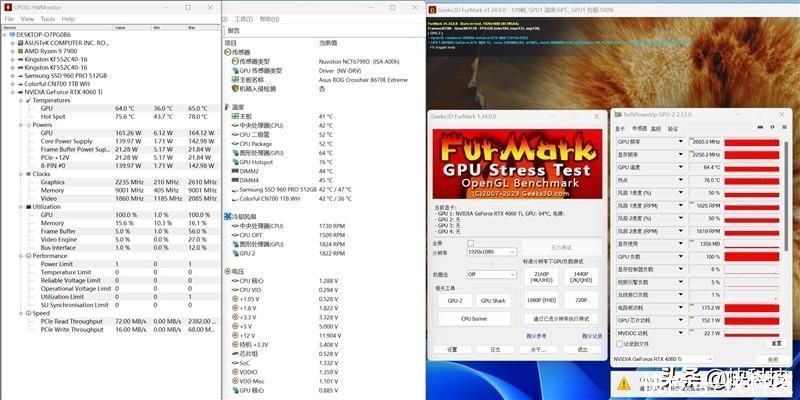Click the DESKTOP-O7PG0B6 computer icon in HWMonitor
Viewport: 800px width, 400px height.
[12, 35]
